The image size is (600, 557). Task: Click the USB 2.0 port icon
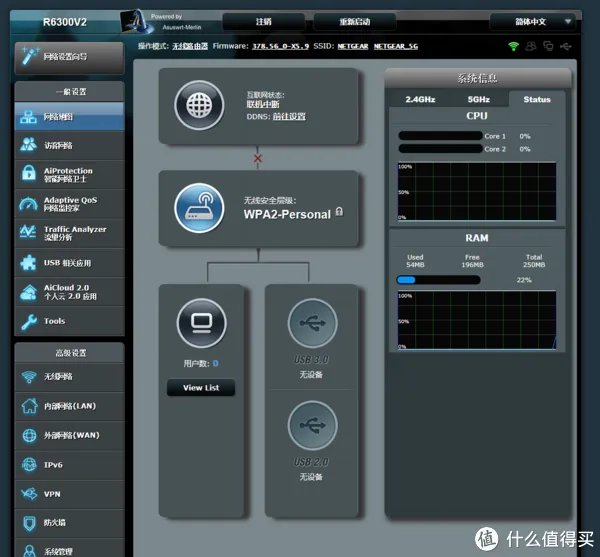tap(312, 425)
